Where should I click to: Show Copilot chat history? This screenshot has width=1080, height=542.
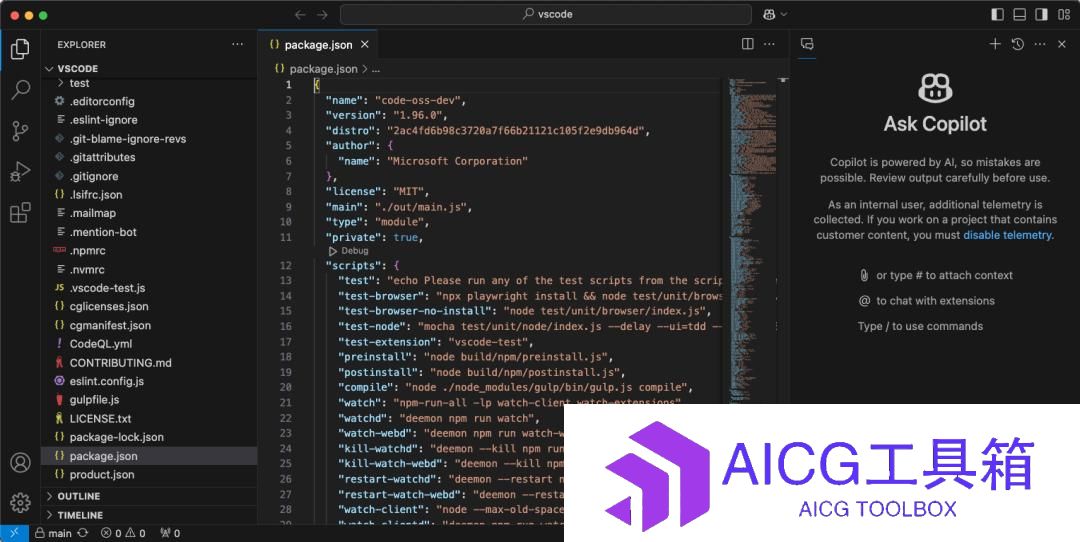[x=1017, y=44]
